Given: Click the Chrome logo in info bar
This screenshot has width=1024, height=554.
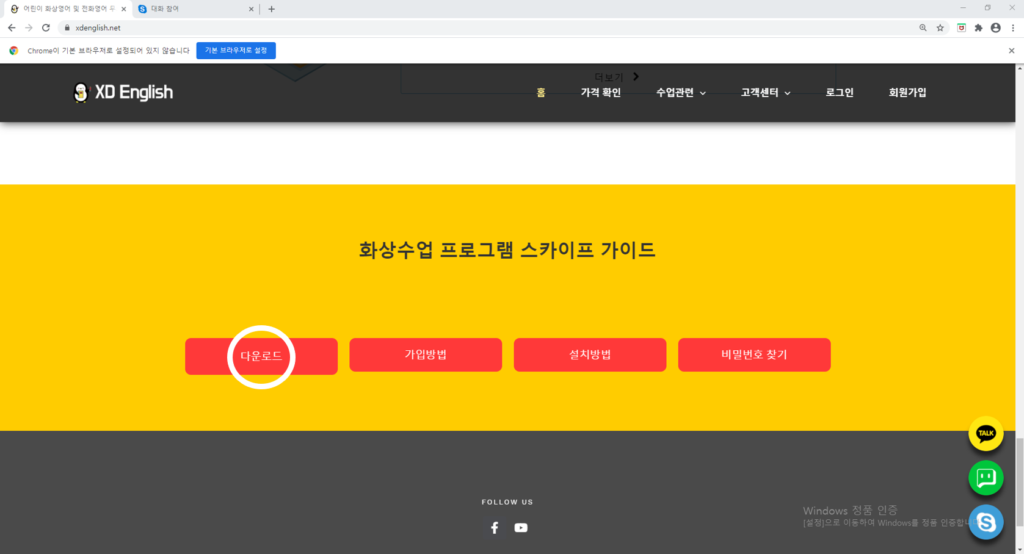Looking at the screenshot, I should pyautogui.click(x=14, y=50).
